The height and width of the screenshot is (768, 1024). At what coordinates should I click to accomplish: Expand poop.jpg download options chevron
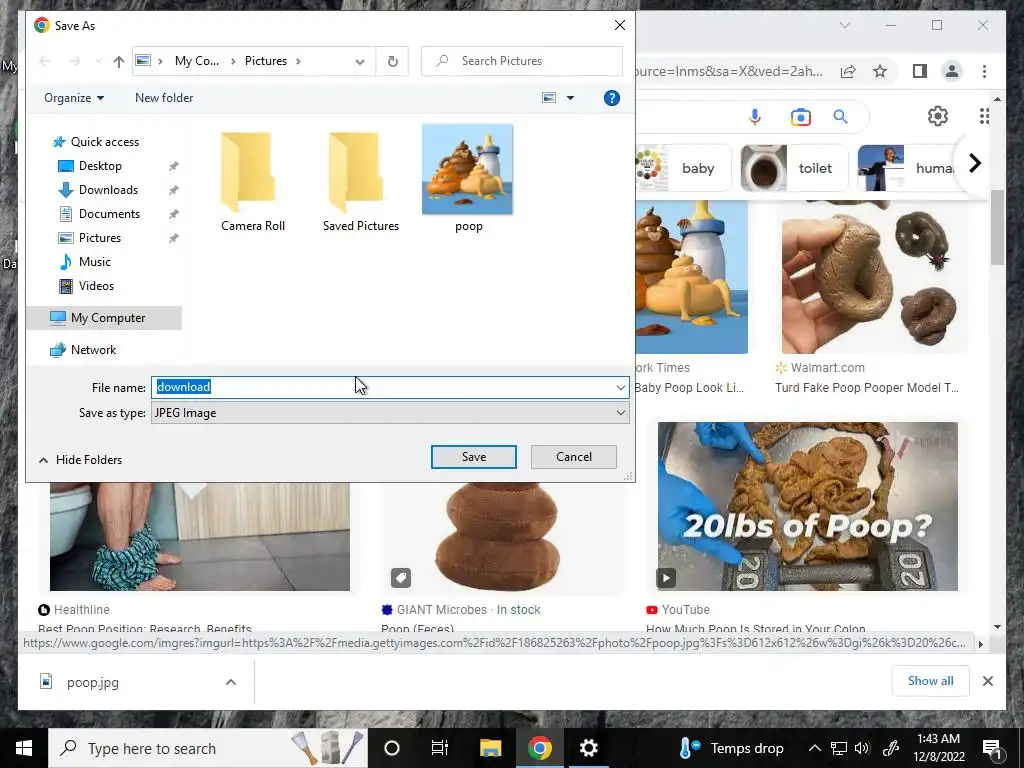click(231, 682)
